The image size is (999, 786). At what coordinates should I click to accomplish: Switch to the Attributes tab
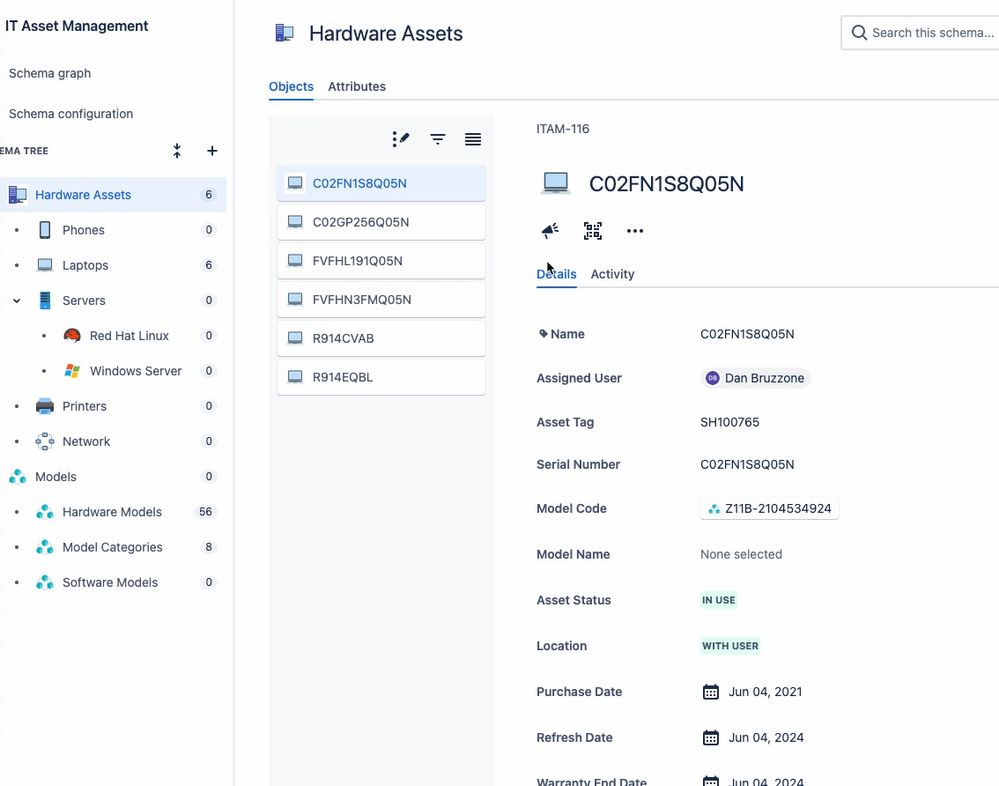click(356, 86)
